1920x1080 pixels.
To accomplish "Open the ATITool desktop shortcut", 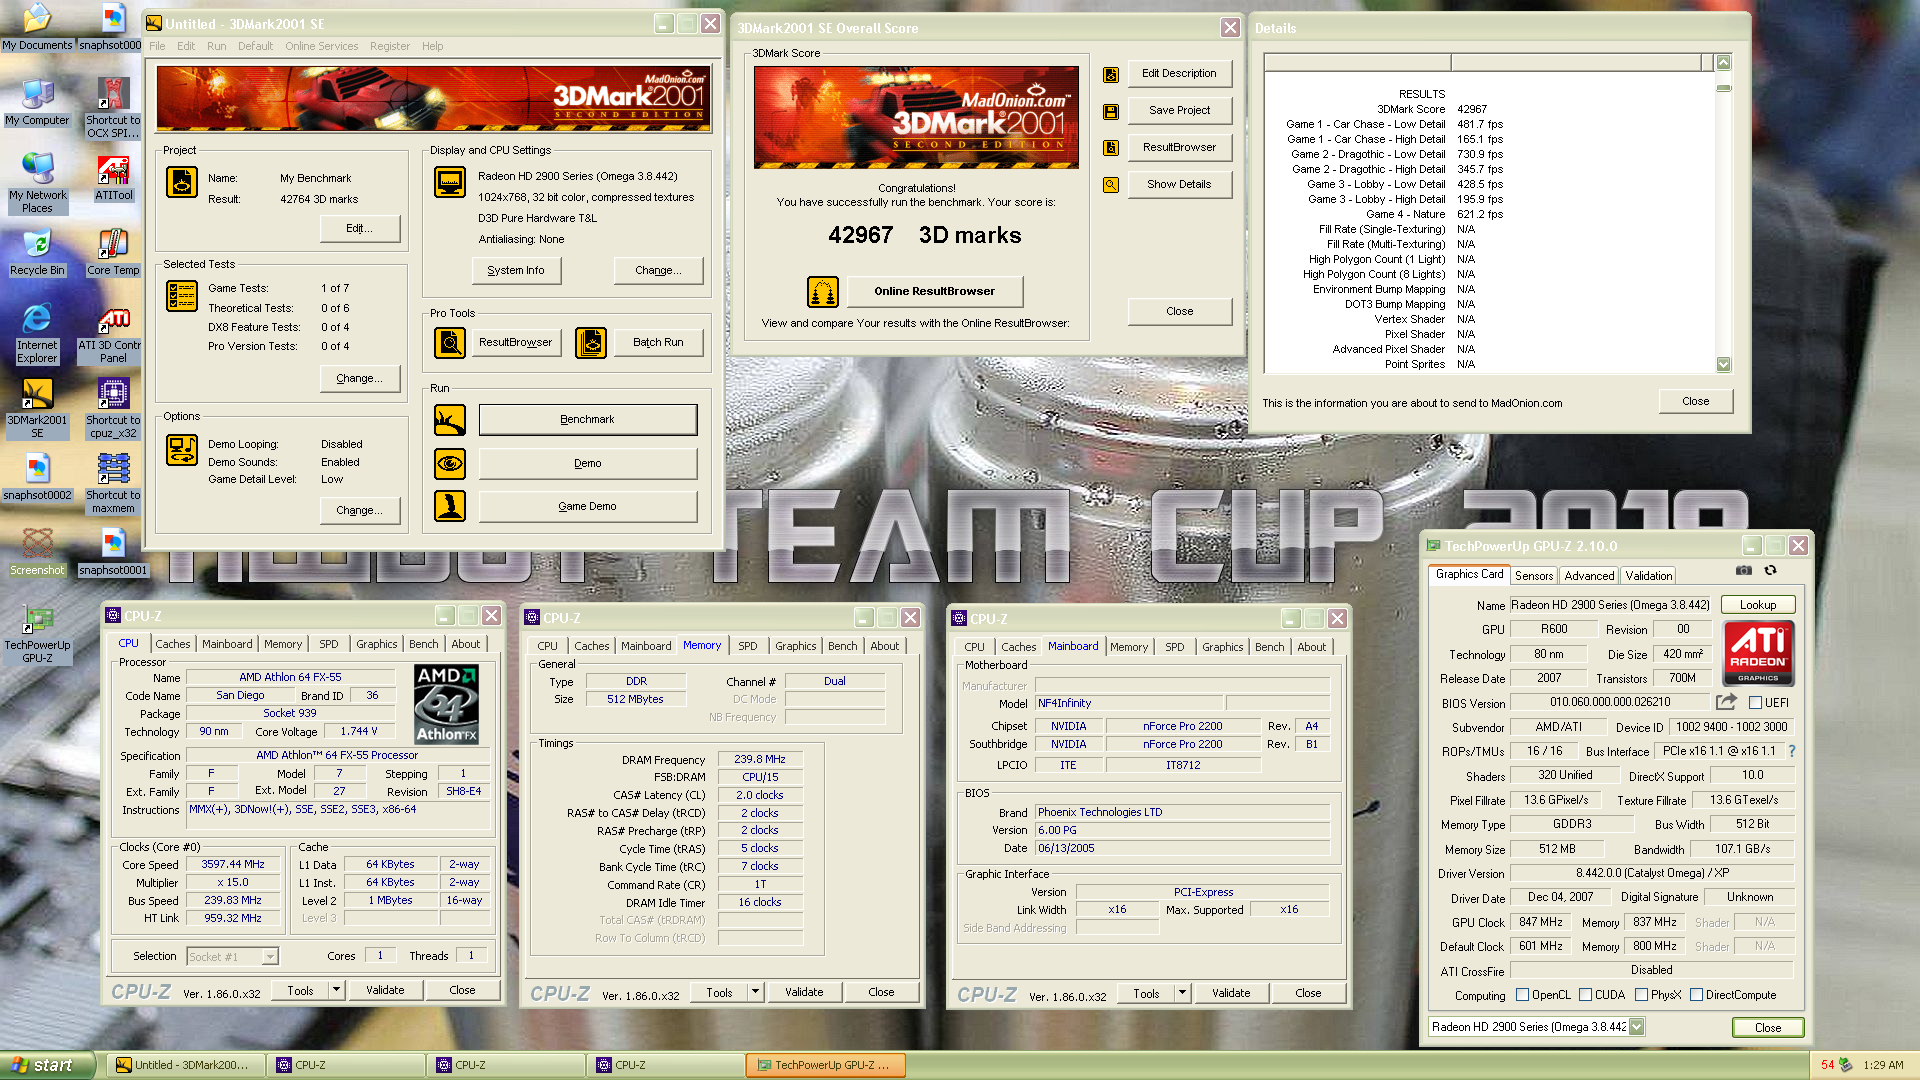I will tap(113, 177).
